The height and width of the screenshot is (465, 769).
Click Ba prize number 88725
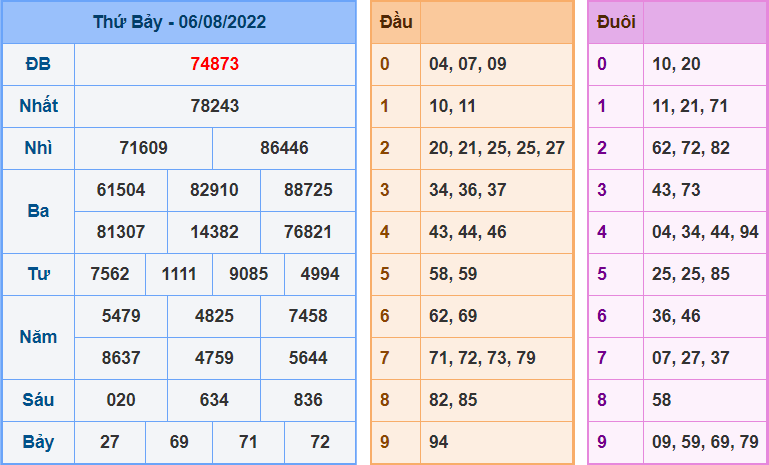click(x=308, y=190)
